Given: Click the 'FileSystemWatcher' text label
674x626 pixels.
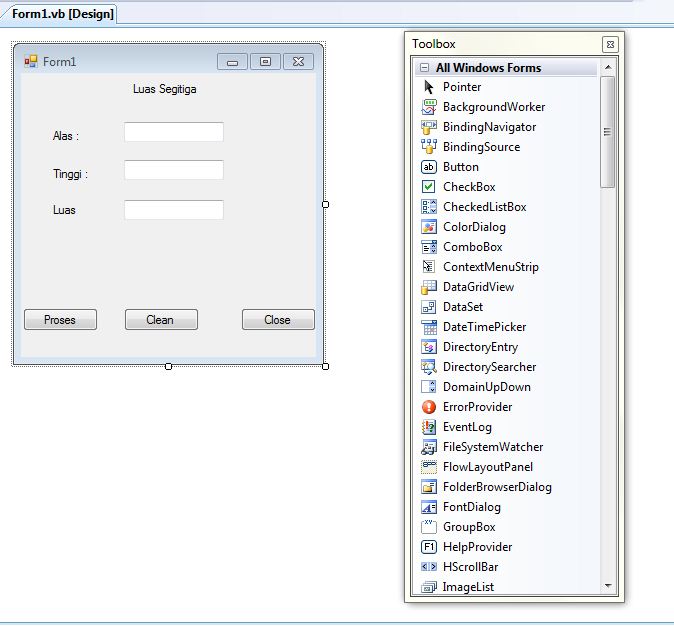Looking at the screenshot, I should tap(493, 447).
